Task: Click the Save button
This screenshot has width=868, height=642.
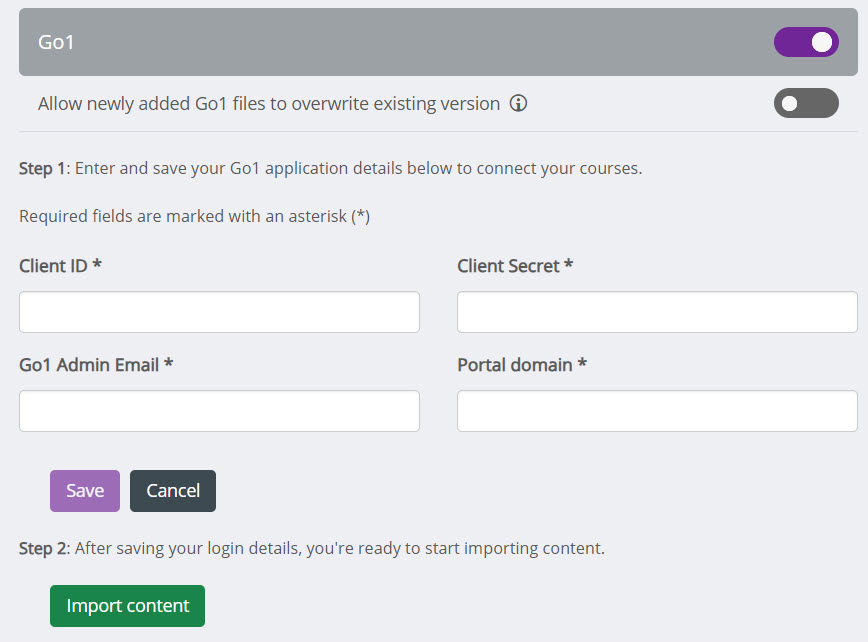Action: tap(84, 491)
